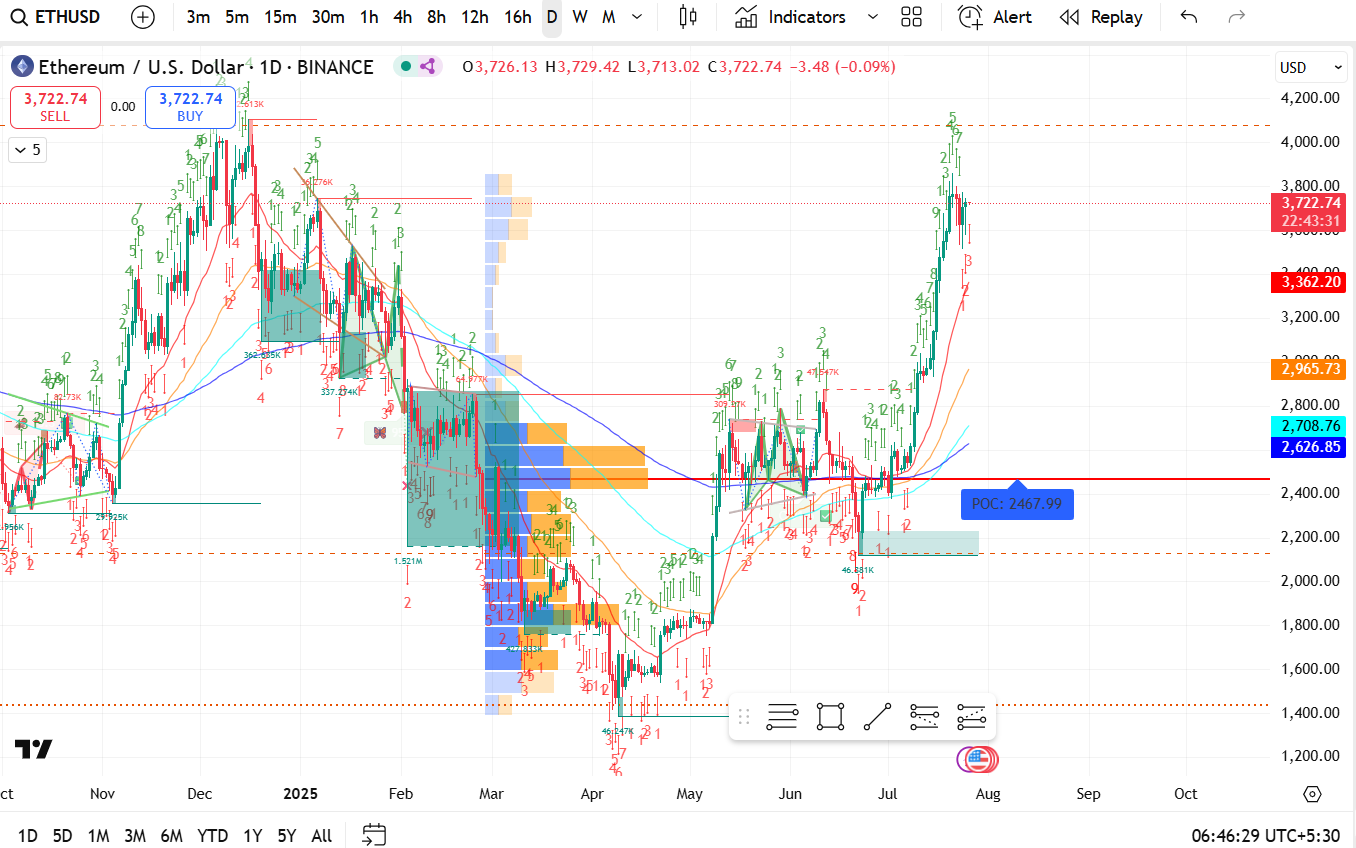Select the Fib retracement tool

925,716
